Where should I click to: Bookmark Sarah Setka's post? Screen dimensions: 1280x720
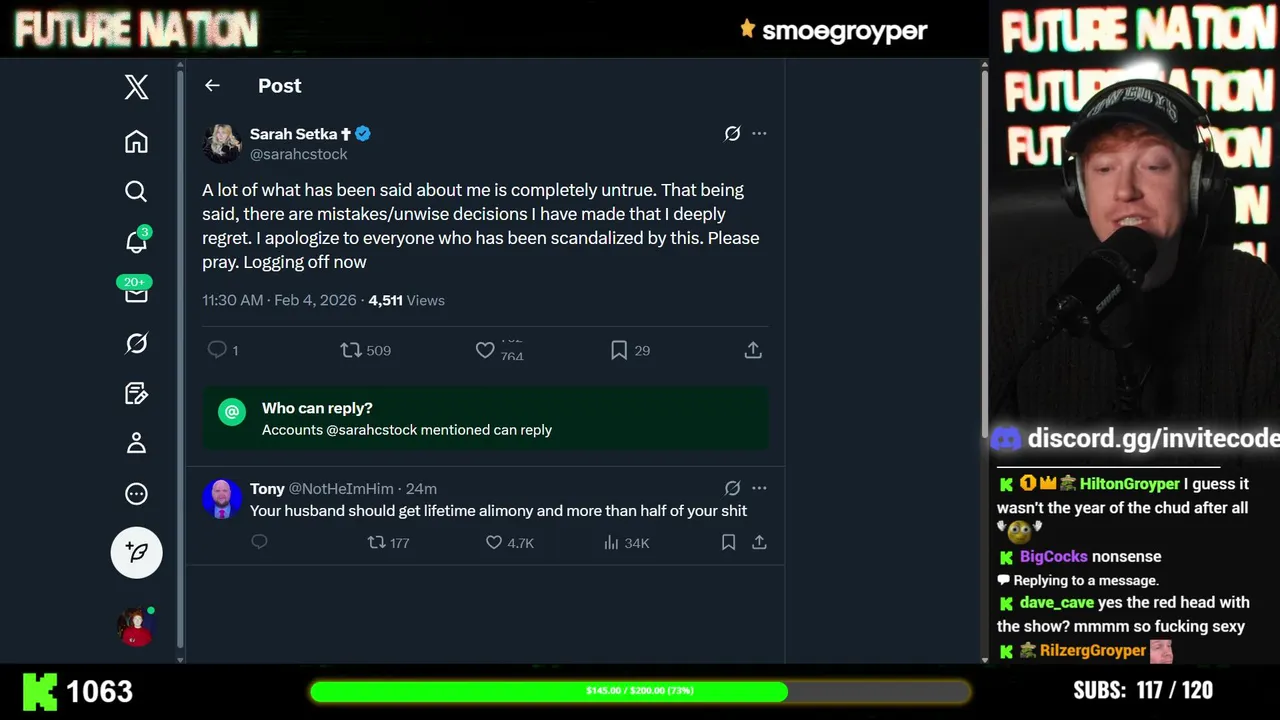[x=619, y=350]
